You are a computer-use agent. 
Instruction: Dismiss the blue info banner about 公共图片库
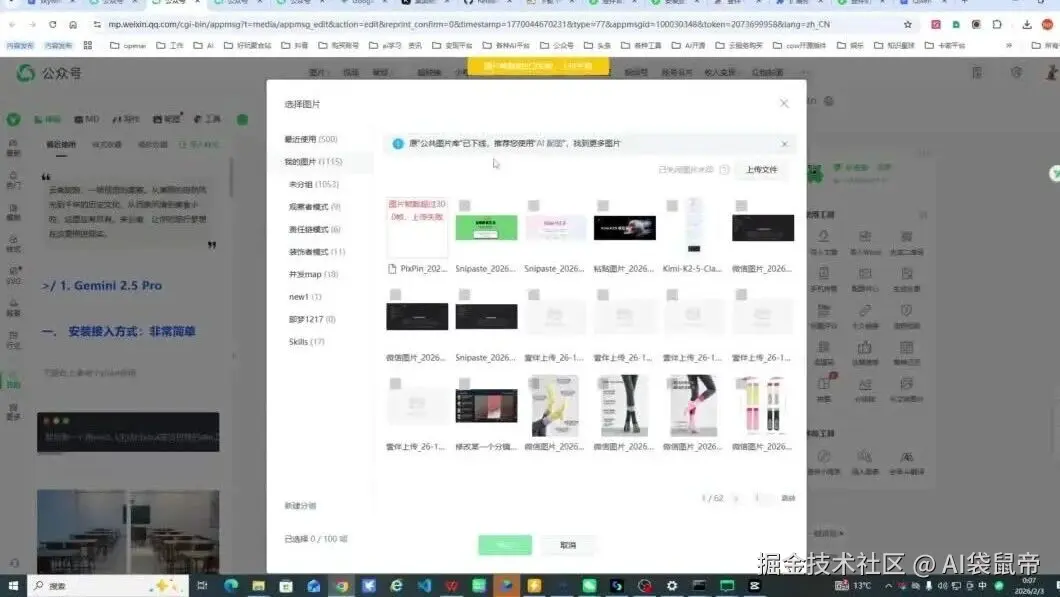click(784, 144)
